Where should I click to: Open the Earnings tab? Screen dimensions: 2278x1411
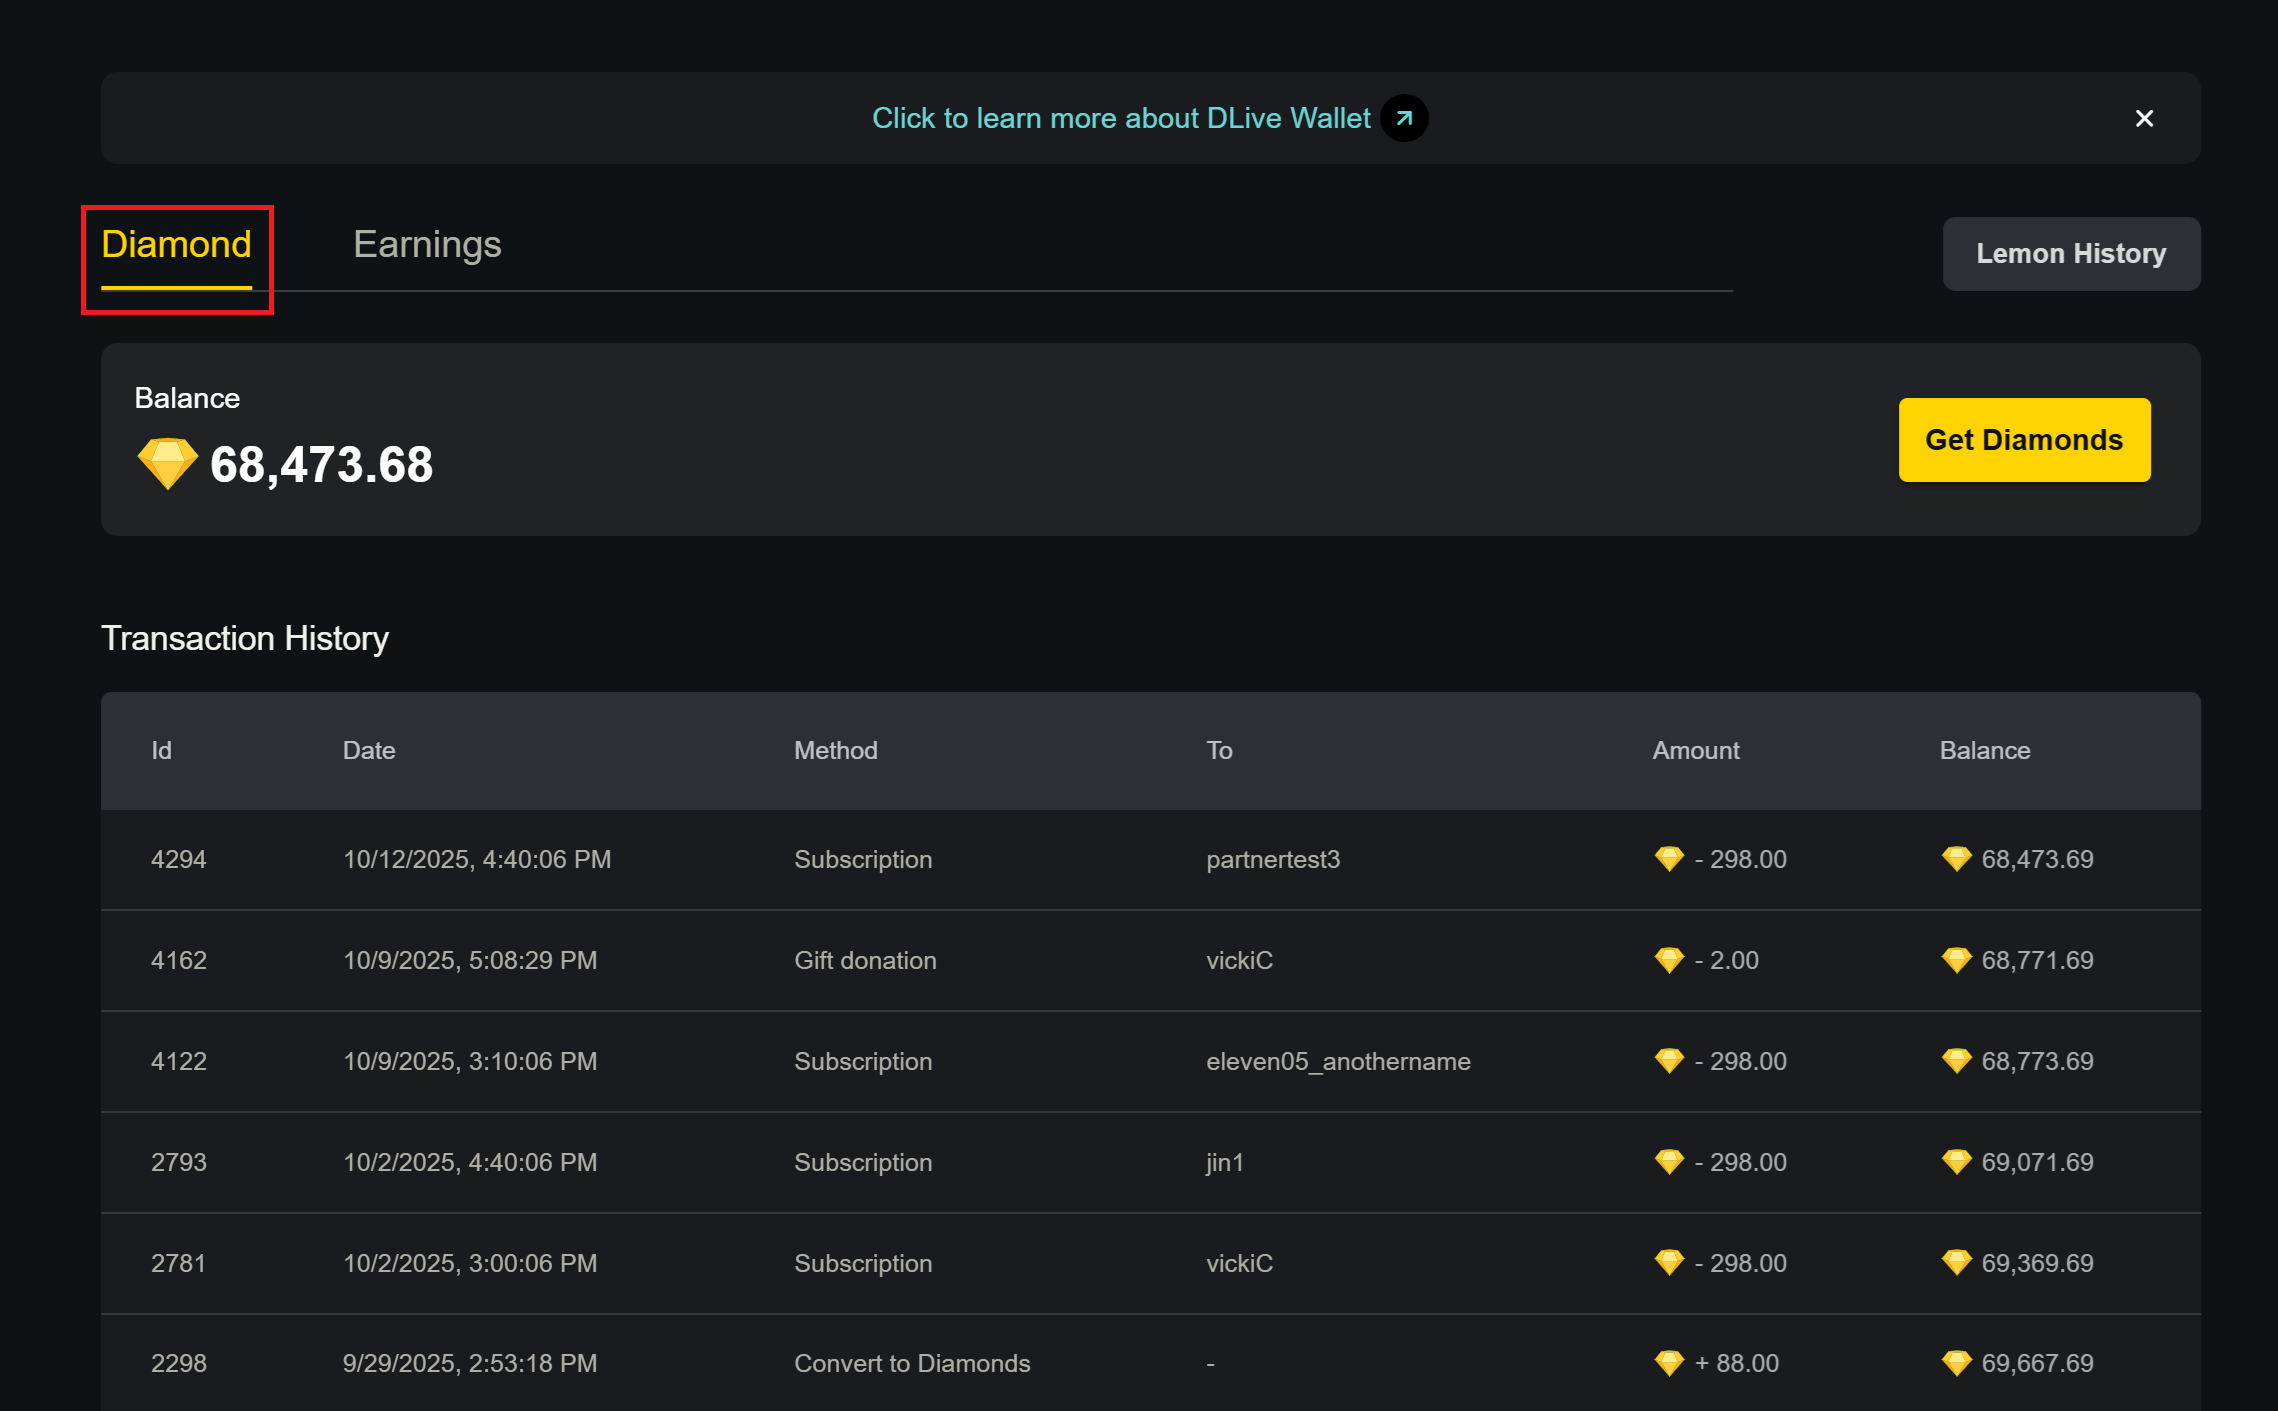pyautogui.click(x=427, y=245)
